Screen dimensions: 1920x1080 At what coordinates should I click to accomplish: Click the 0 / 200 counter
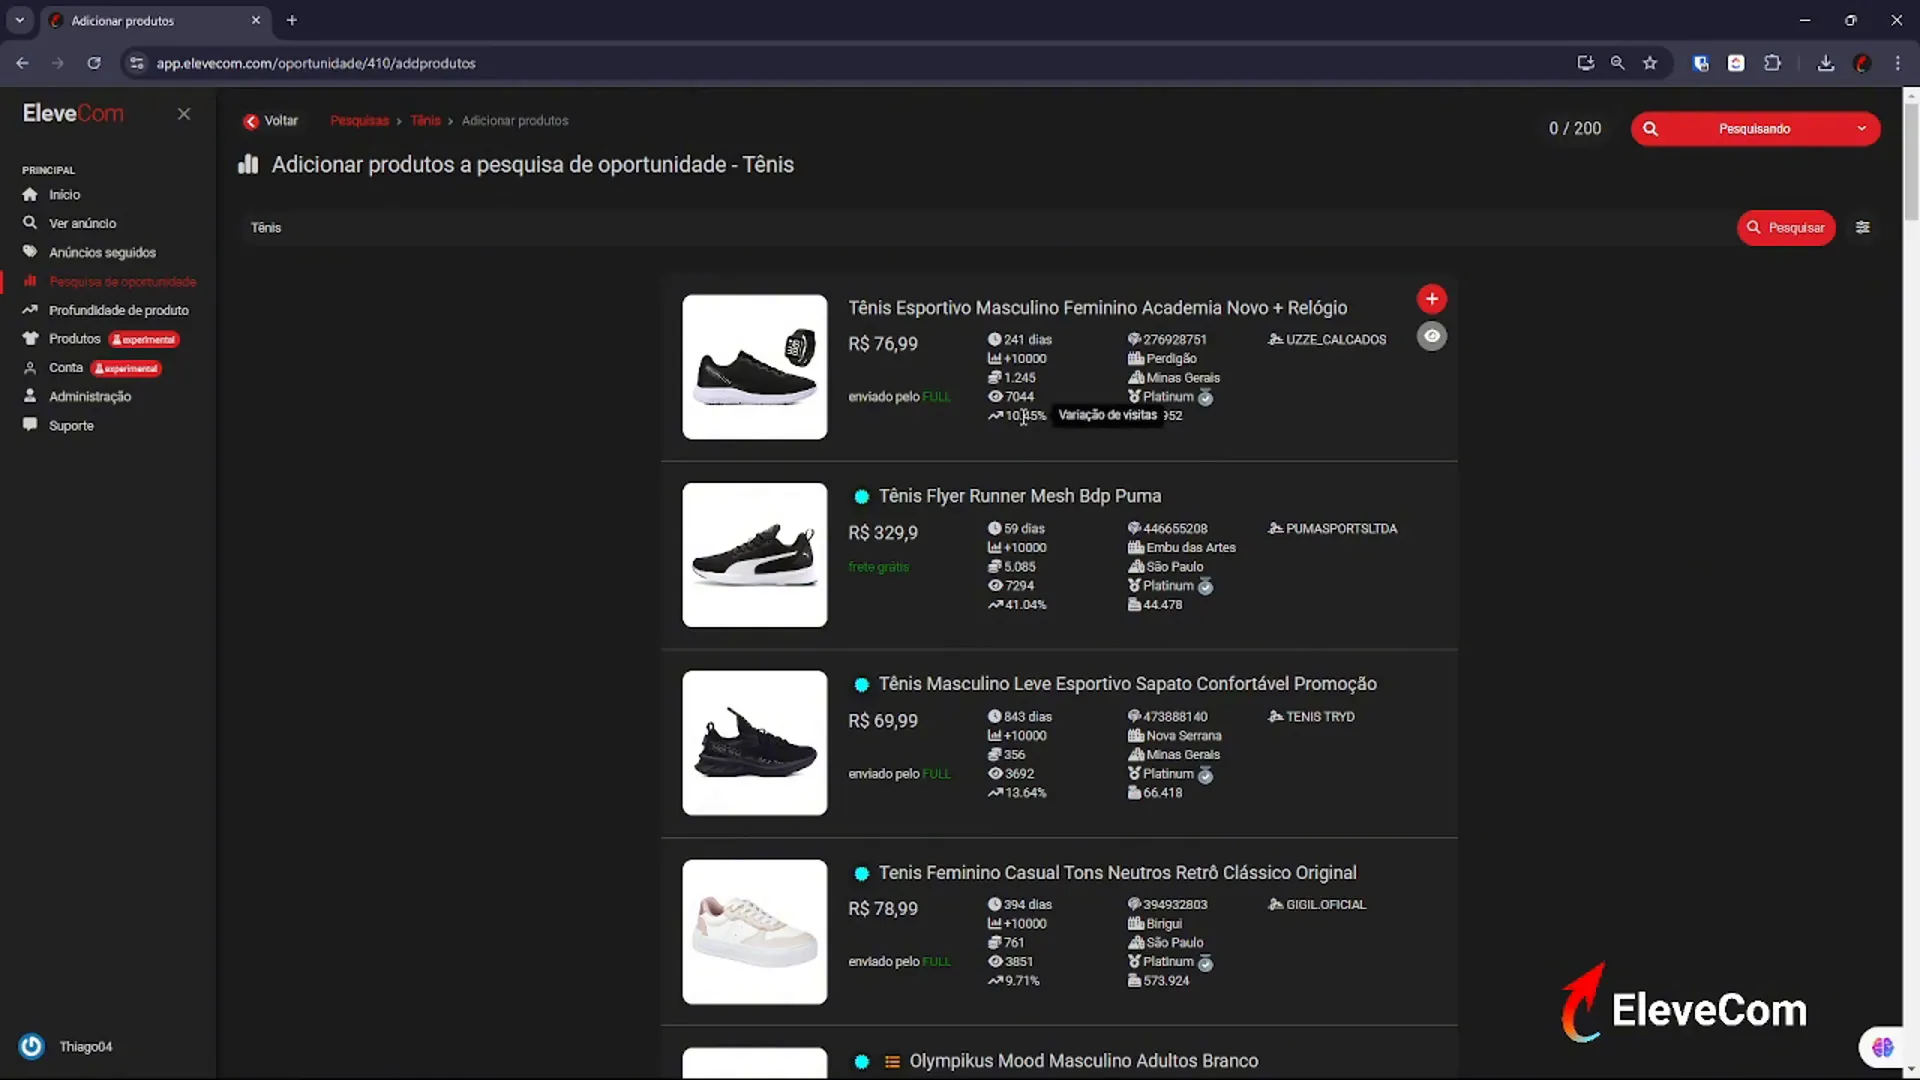[x=1575, y=129]
